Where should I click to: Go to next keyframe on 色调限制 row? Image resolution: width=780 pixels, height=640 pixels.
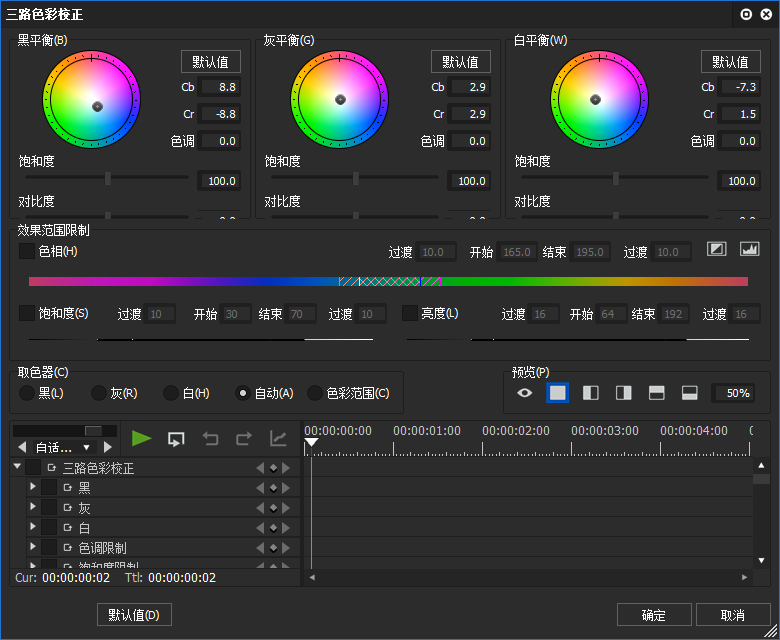click(x=286, y=548)
